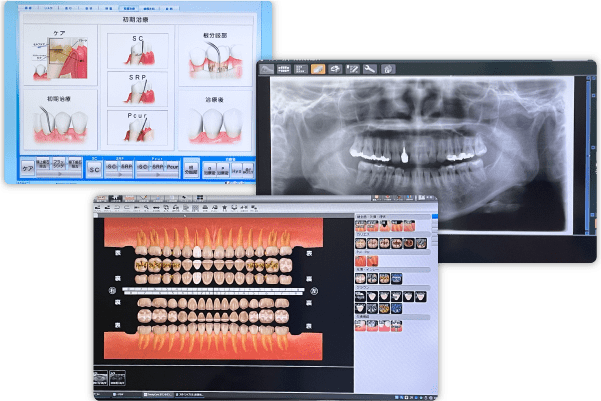This screenshot has height=401, width=601.
Task: Select the highlighted orange eraser tool icon
Action: pyautogui.click(x=318, y=69)
